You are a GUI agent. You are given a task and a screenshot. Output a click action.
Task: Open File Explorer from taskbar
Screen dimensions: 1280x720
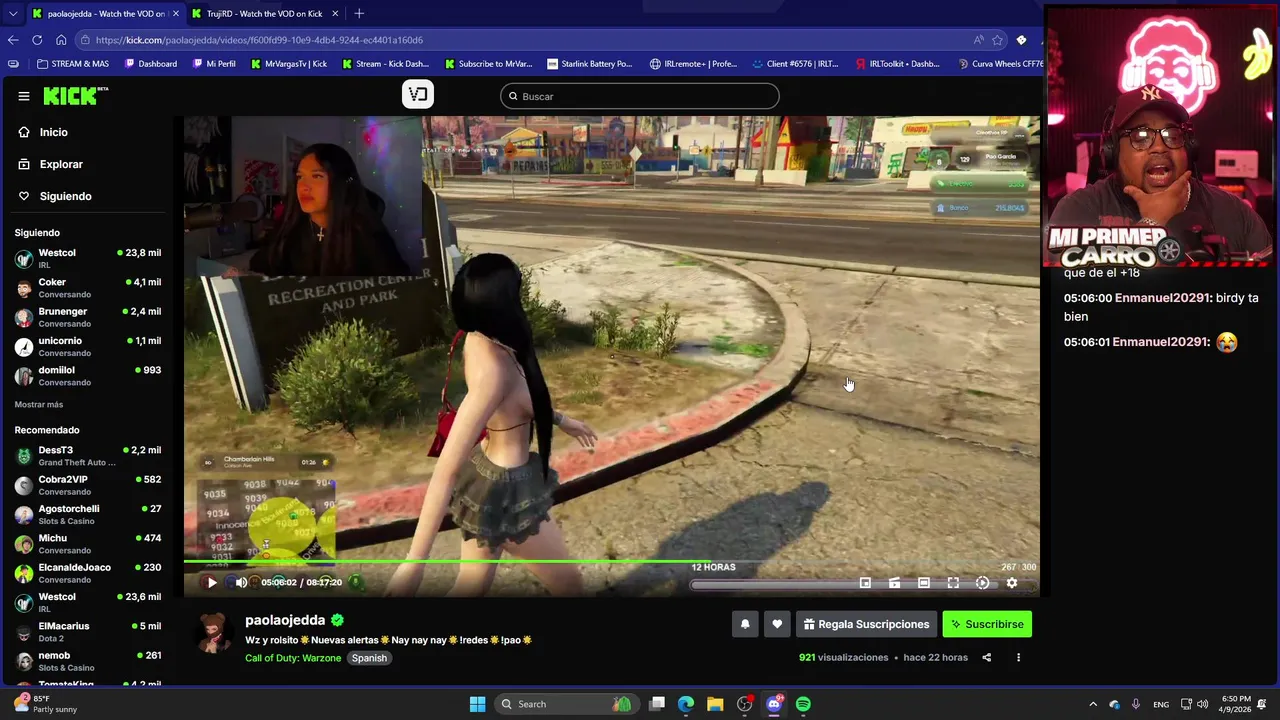tap(715, 704)
